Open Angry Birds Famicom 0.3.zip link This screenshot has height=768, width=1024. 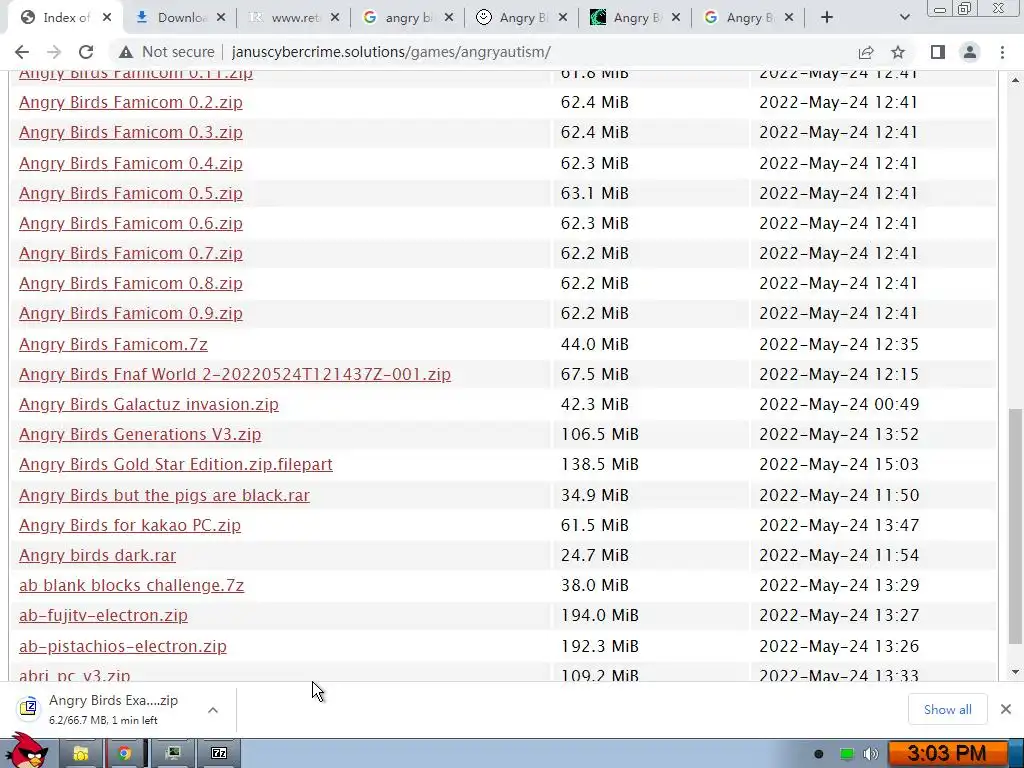[x=131, y=133]
